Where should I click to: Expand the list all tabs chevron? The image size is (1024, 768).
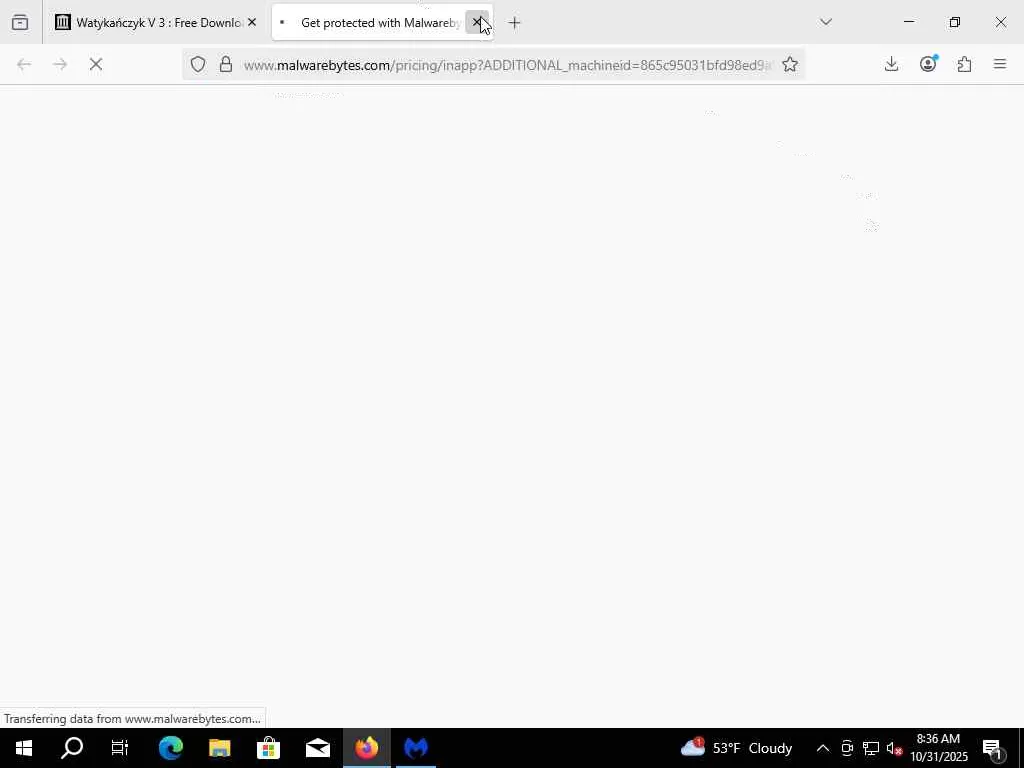point(825,22)
